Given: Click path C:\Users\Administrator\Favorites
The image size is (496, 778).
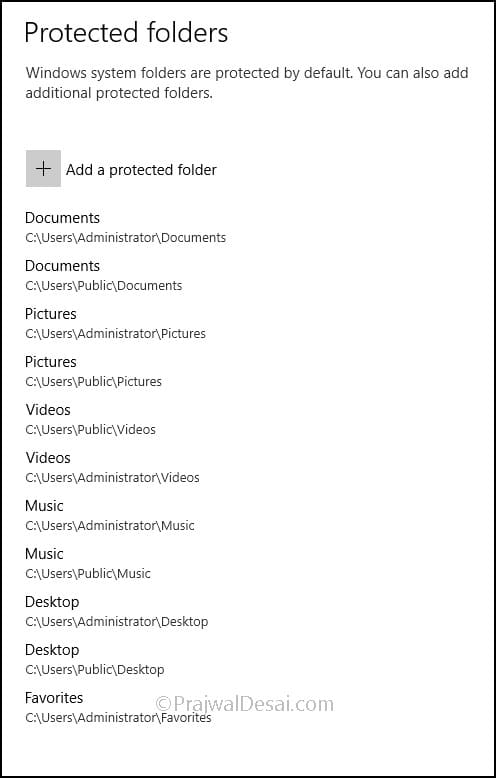Looking at the screenshot, I should click(x=119, y=717).
